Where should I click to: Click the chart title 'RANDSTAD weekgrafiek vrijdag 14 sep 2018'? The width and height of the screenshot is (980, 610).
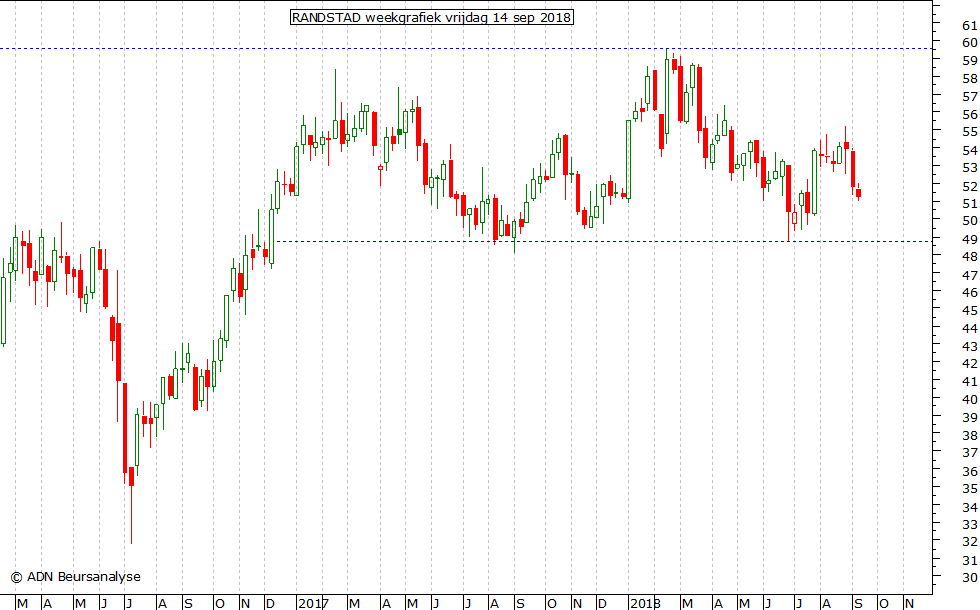click(432, 18)
